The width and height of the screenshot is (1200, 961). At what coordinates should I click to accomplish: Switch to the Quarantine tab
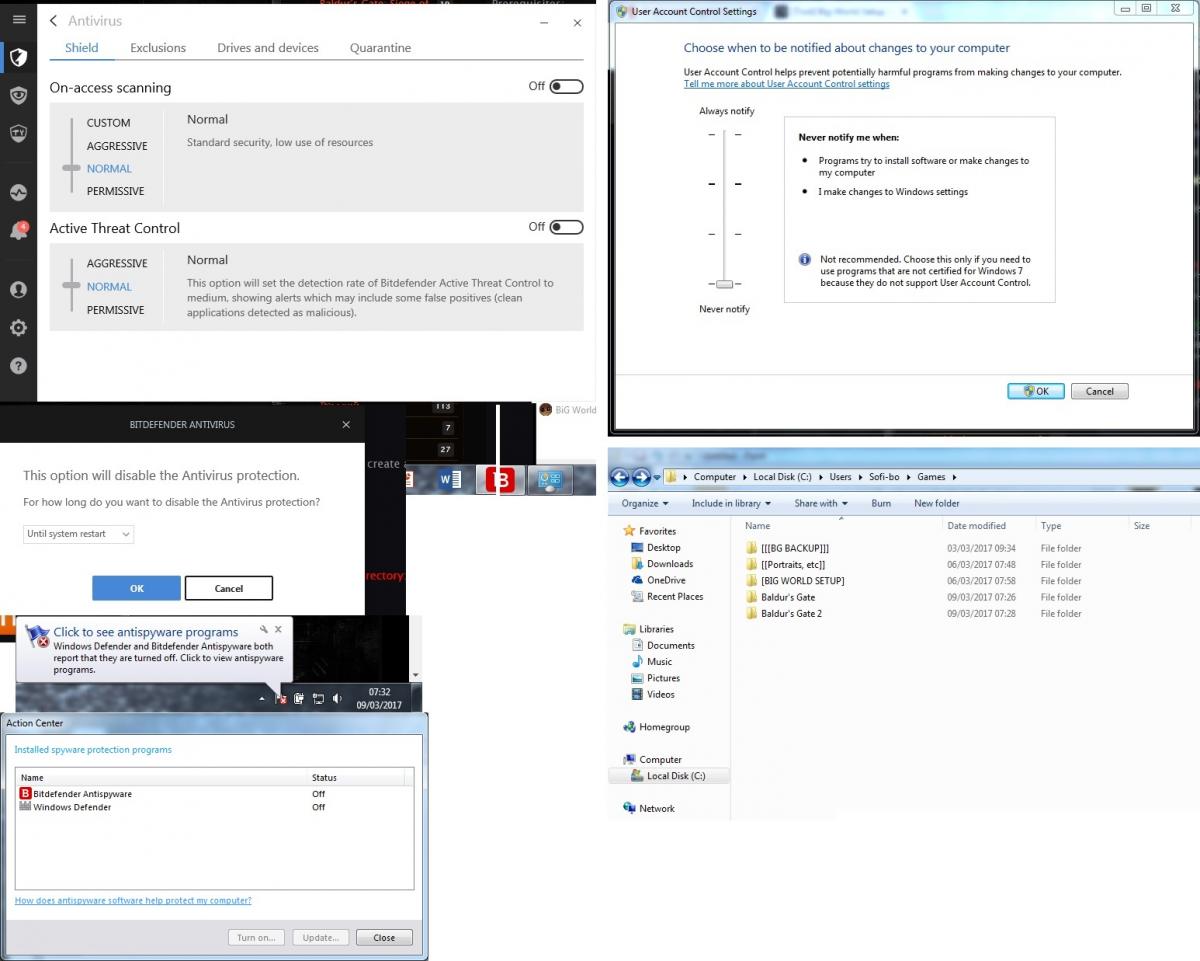[380, 48]
